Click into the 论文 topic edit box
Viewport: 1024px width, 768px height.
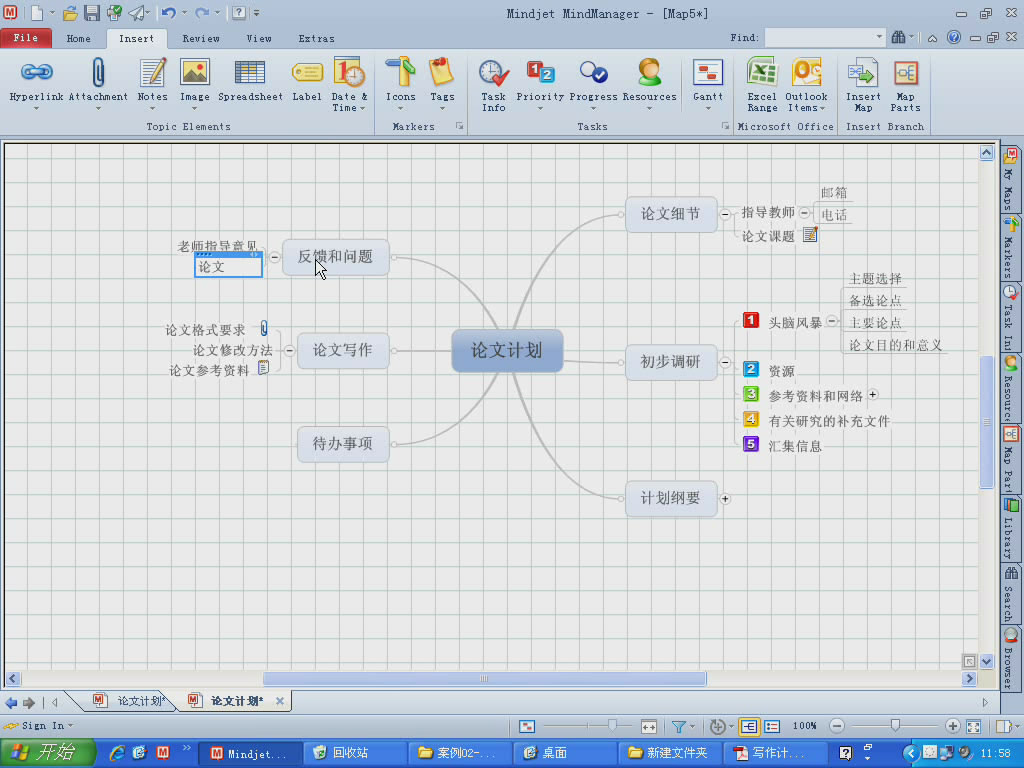(229, 266)
